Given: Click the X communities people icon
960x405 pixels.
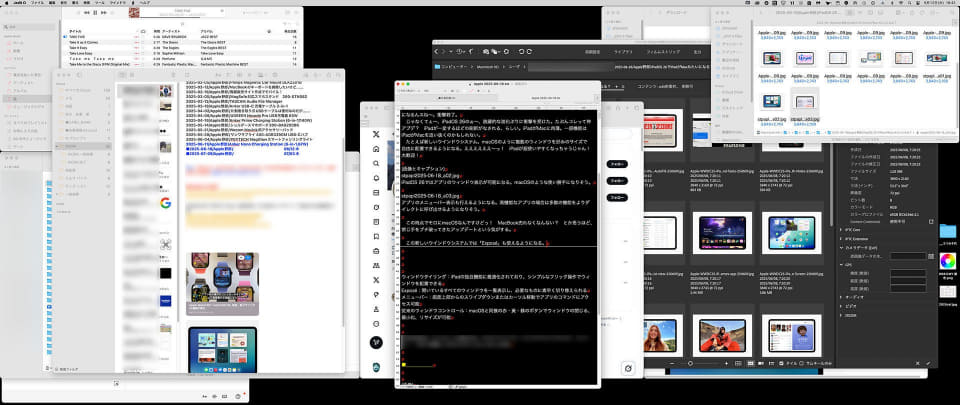Looking at the screenshot, I should click(376, 266).
